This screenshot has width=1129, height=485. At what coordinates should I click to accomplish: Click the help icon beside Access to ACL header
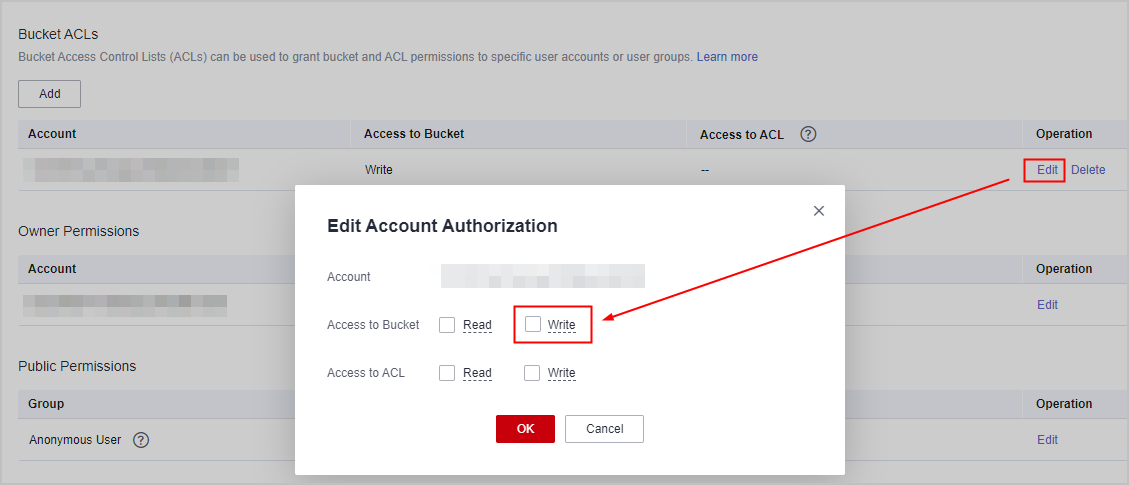[x=809, y=134]
